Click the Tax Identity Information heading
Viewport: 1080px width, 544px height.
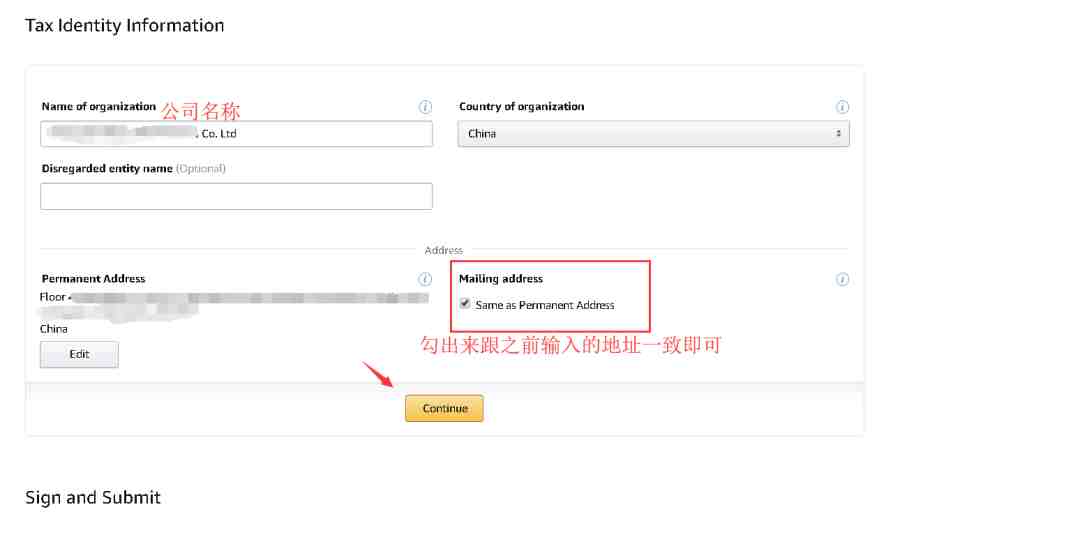point(125,25)
